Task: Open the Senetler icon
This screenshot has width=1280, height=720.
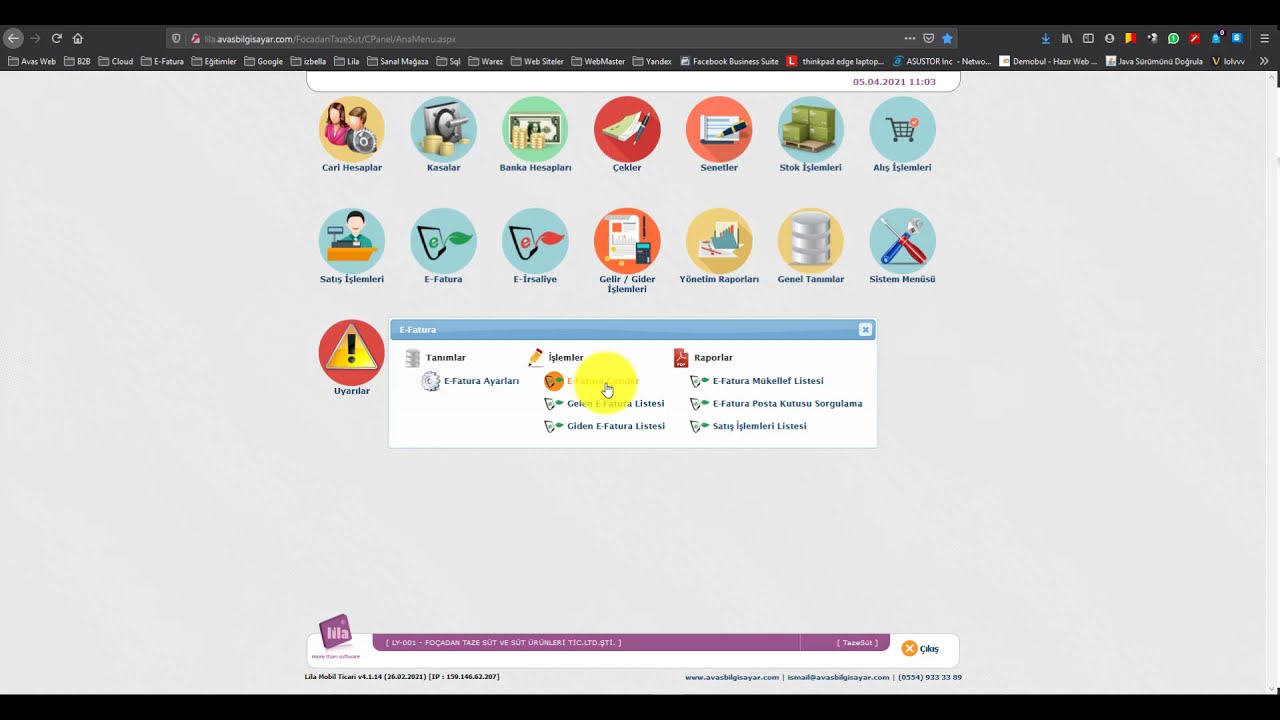Action: (719, 130)
